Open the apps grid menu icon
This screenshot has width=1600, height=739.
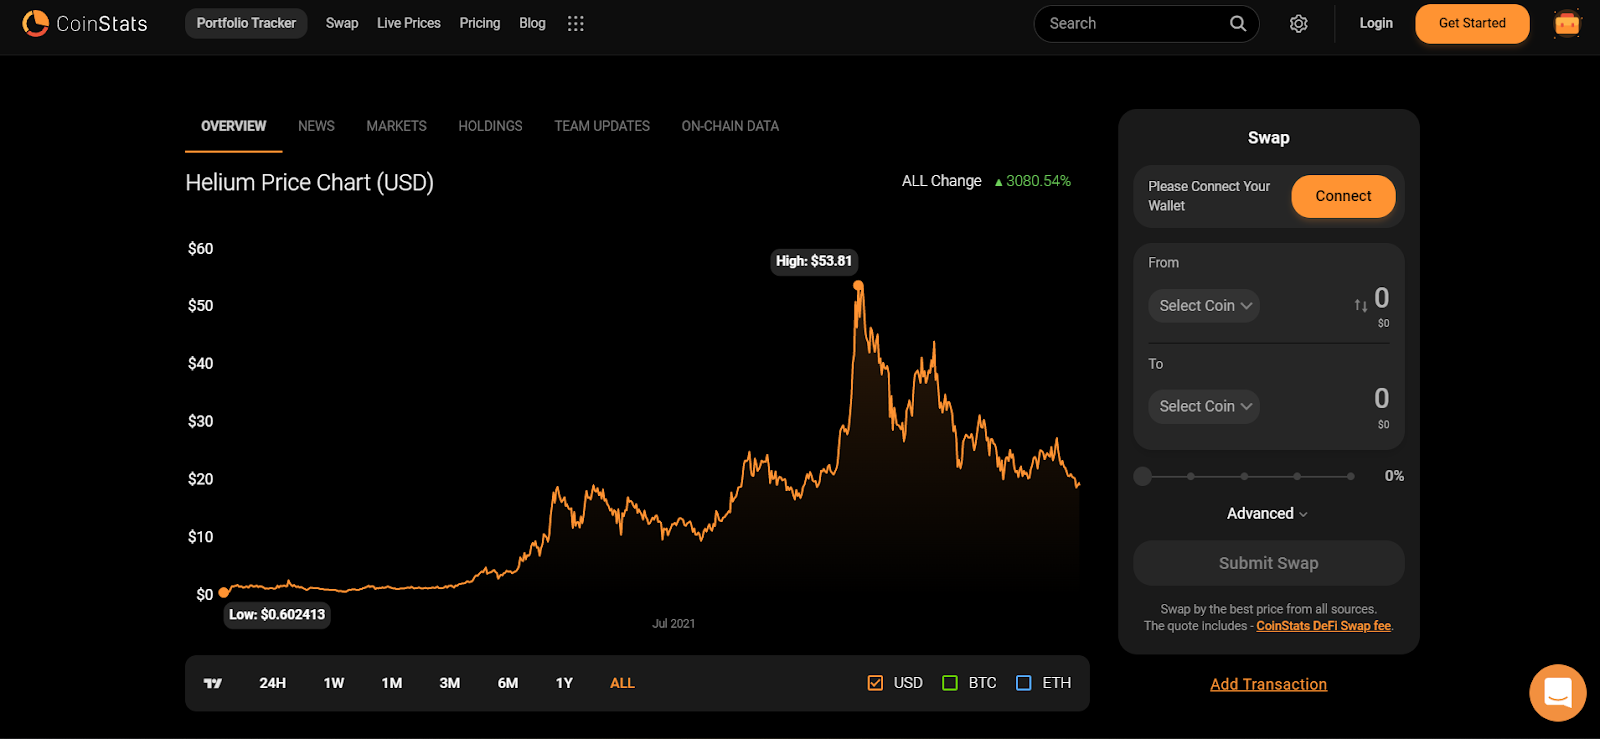pos(575,23)
